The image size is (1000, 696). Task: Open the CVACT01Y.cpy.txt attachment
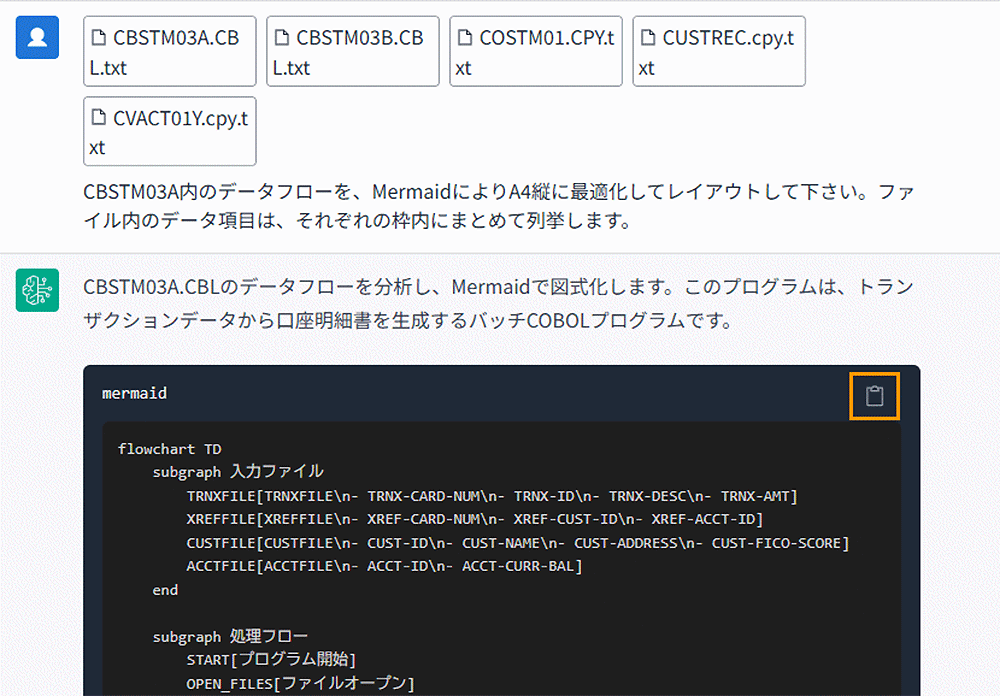(x=169, y=131)
